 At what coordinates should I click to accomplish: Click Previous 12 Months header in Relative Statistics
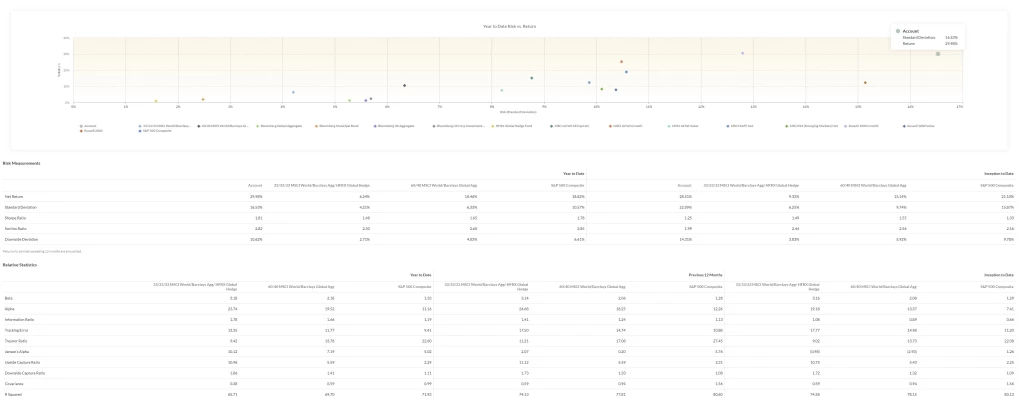click(706, 275)
